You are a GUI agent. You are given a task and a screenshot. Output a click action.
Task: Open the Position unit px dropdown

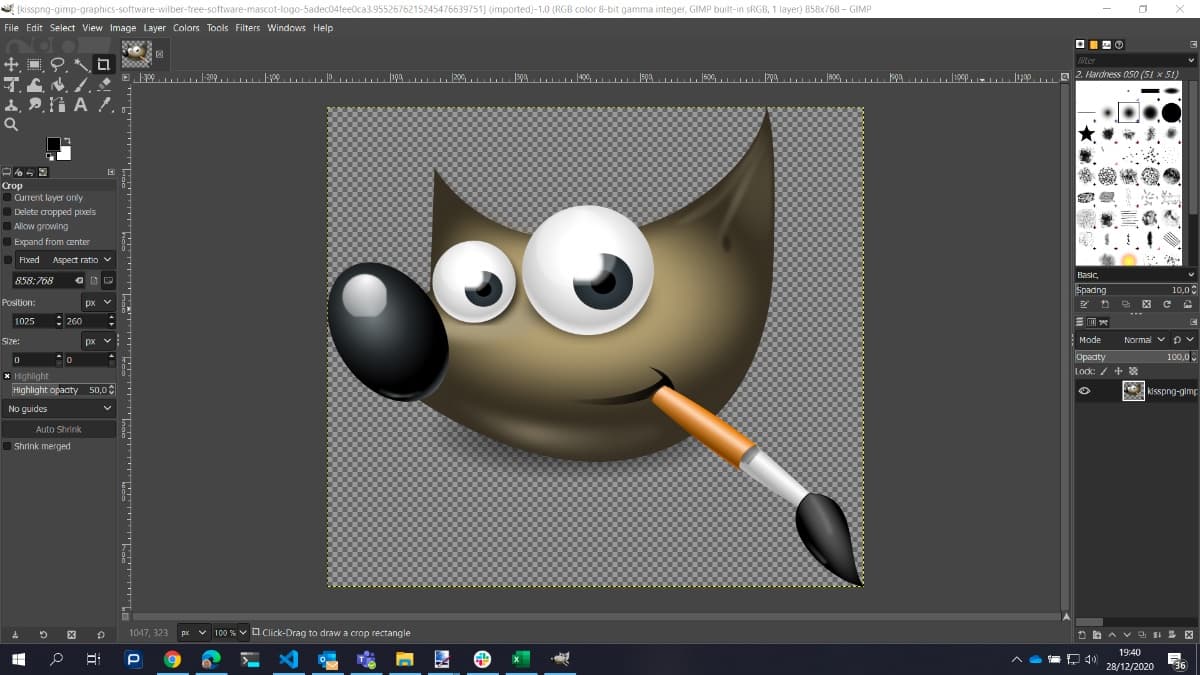(98, 302)
